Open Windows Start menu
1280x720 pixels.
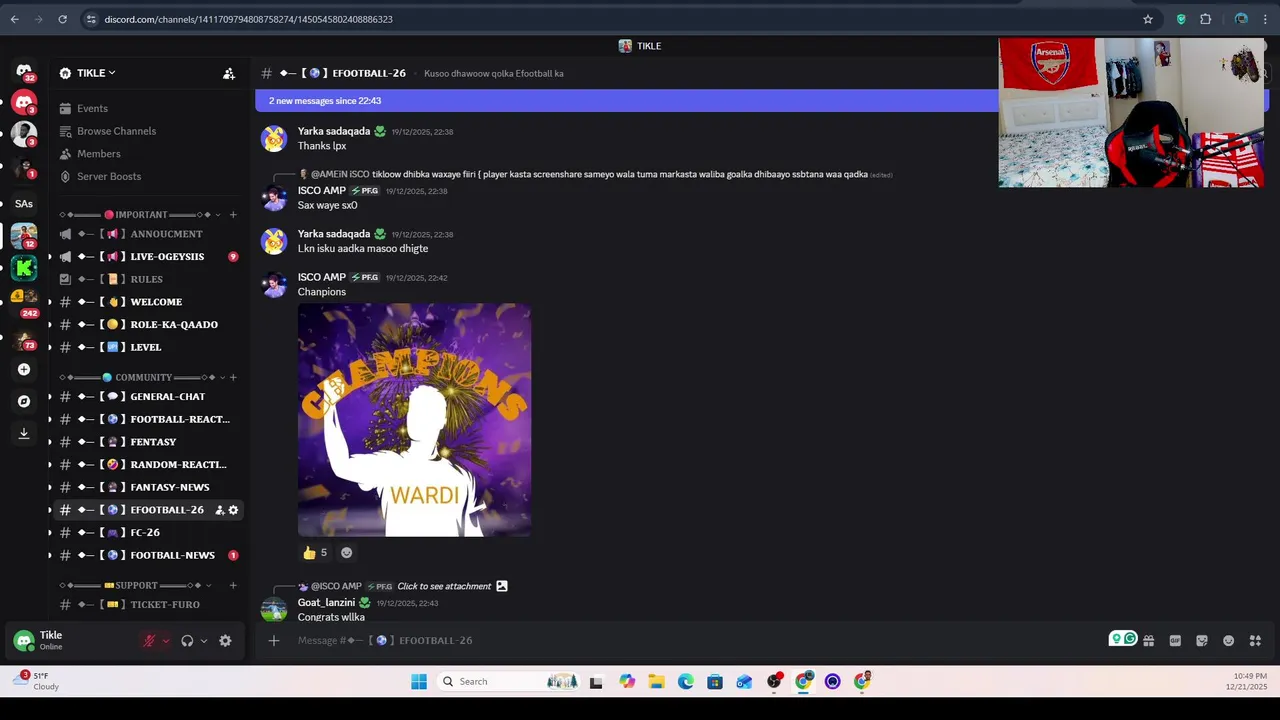click(419, 682)
